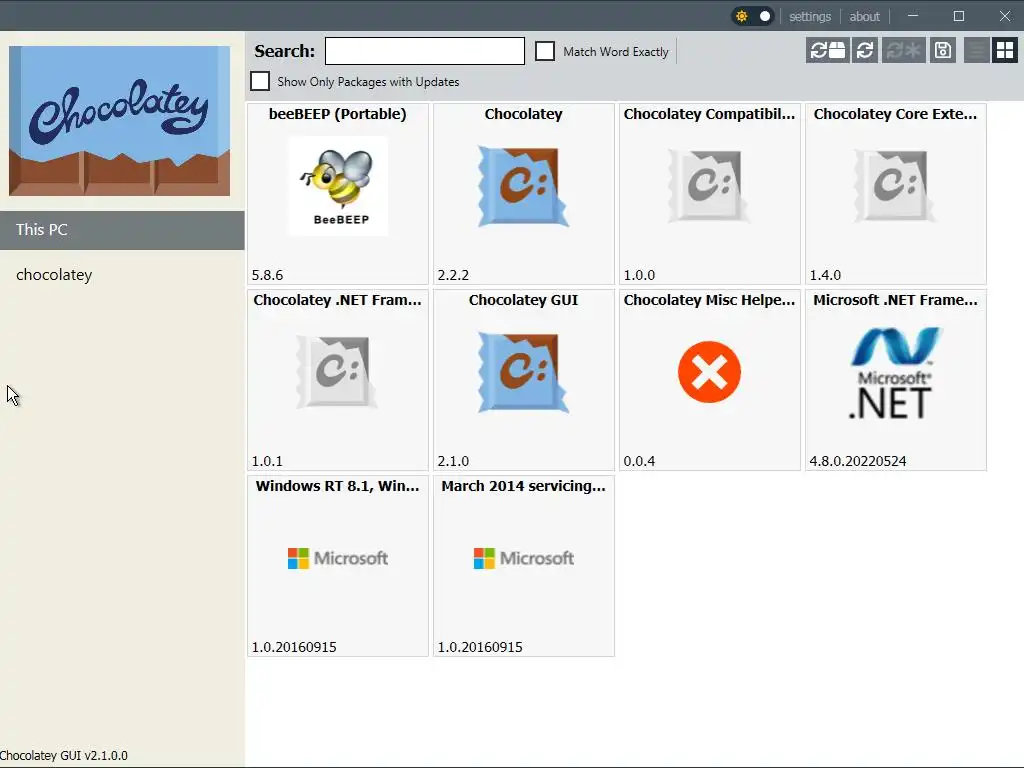Click the March 2014 servicing... title
1024x768 pixels.
[523, 487]
